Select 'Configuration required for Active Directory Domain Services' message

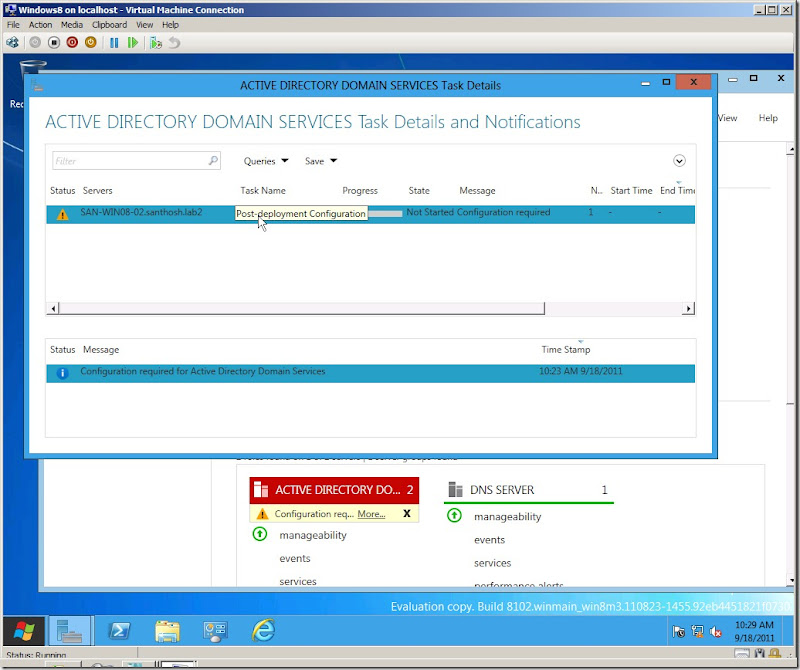203,371
